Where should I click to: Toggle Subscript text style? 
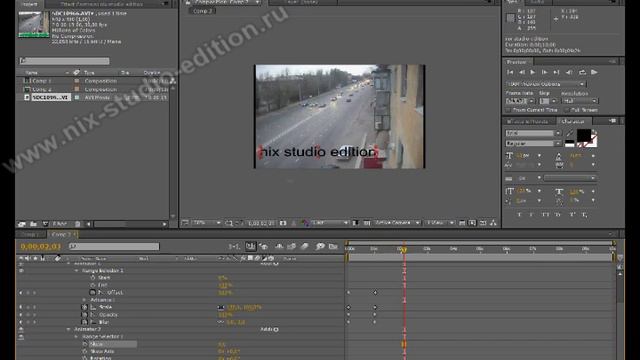click(584, 215)
